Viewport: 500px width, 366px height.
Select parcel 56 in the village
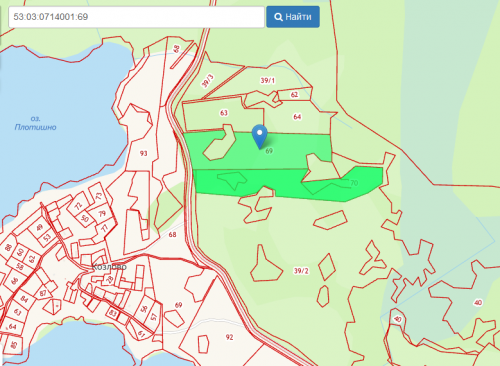[144, 309]
